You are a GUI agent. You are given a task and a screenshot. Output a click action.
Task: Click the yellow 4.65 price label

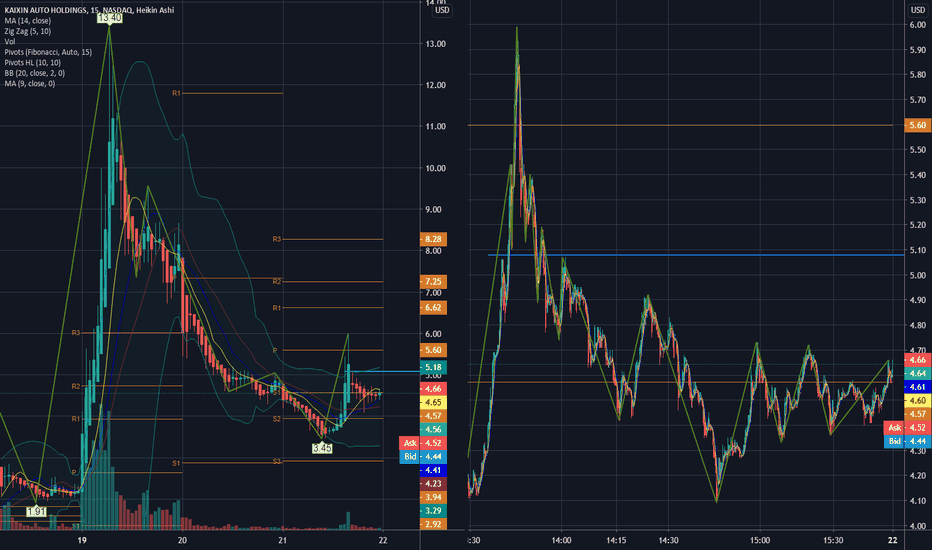point(433,403)
